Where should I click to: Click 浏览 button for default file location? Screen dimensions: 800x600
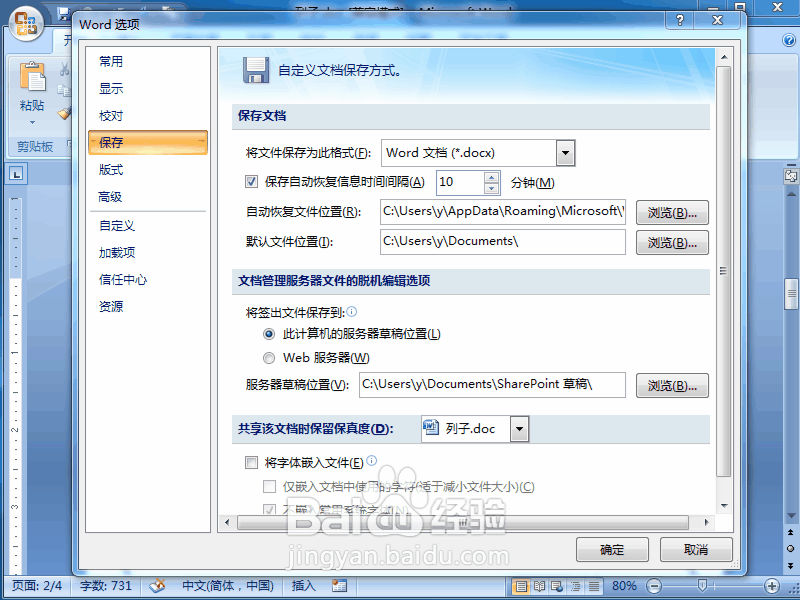[x=672, y=243]
